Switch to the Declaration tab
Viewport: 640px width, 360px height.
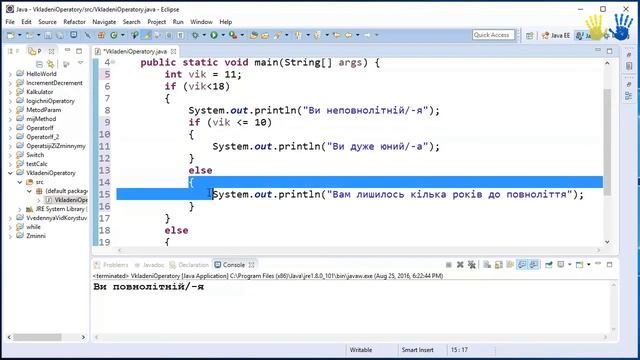(189, 265)
